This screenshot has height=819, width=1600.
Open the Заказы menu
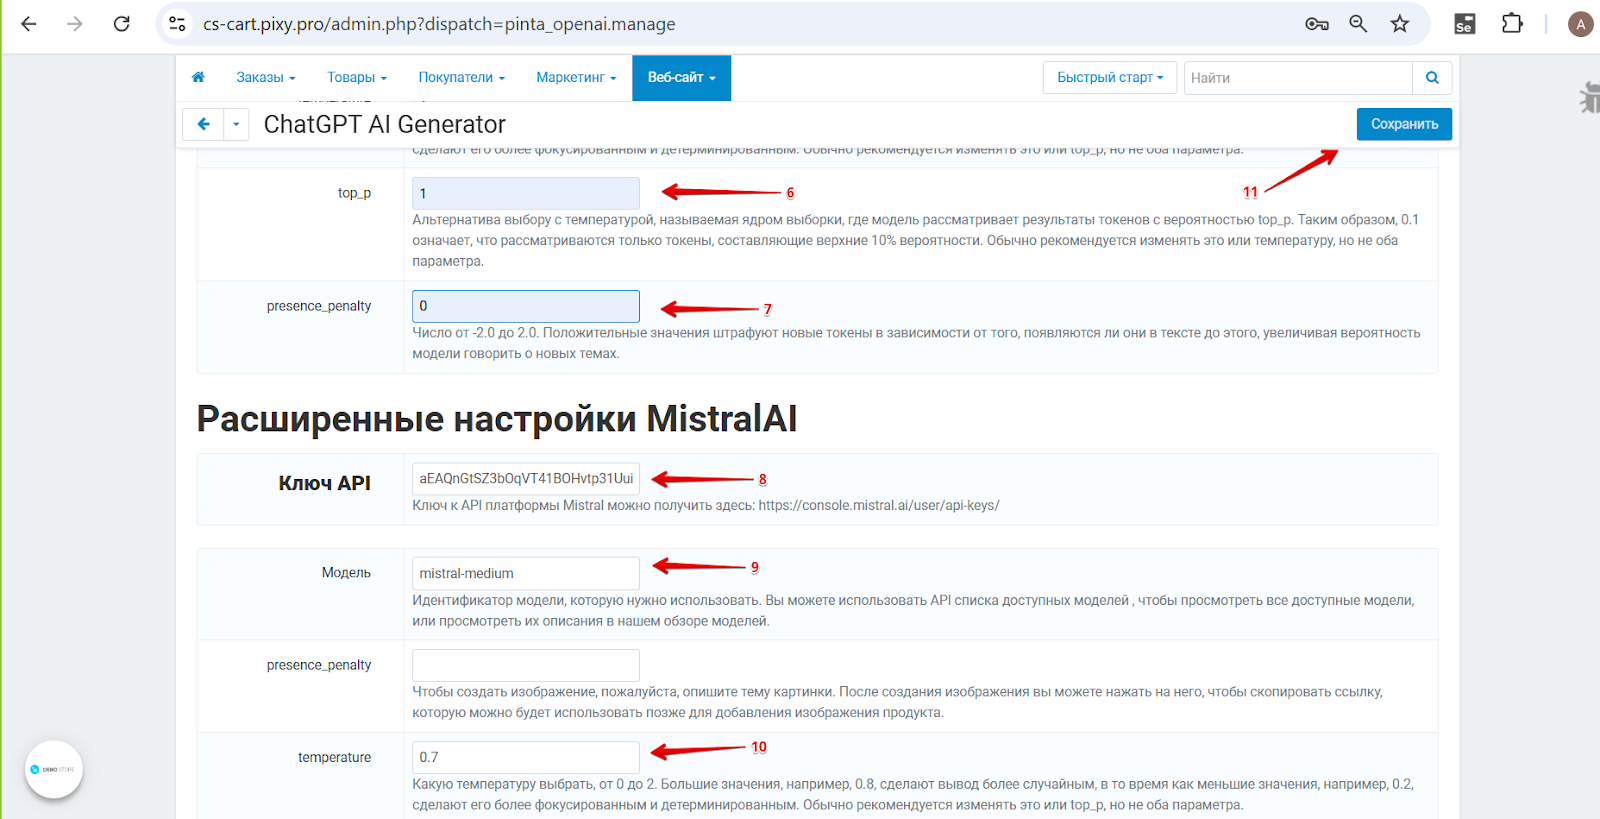[x=265, y=78]
